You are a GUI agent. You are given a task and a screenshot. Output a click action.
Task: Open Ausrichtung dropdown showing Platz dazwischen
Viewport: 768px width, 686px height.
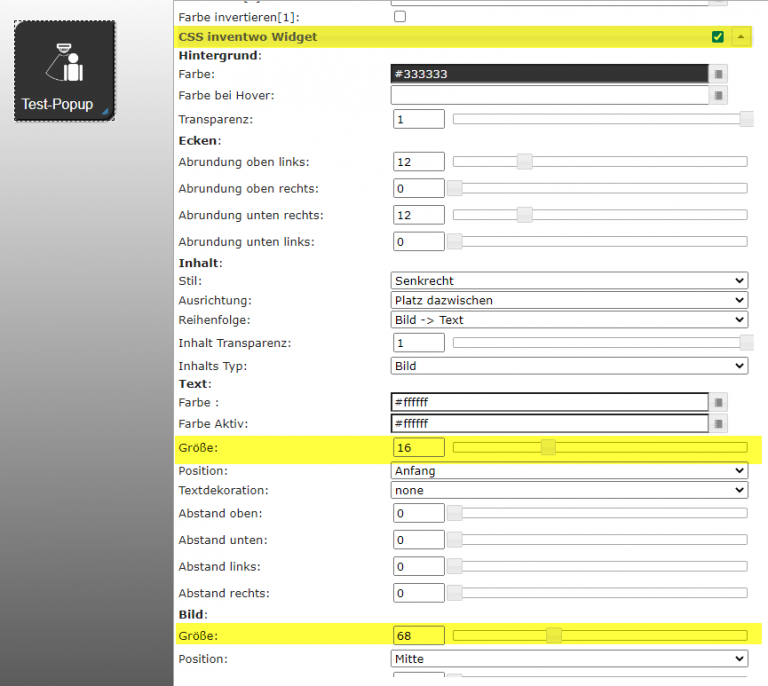point(568,300)
